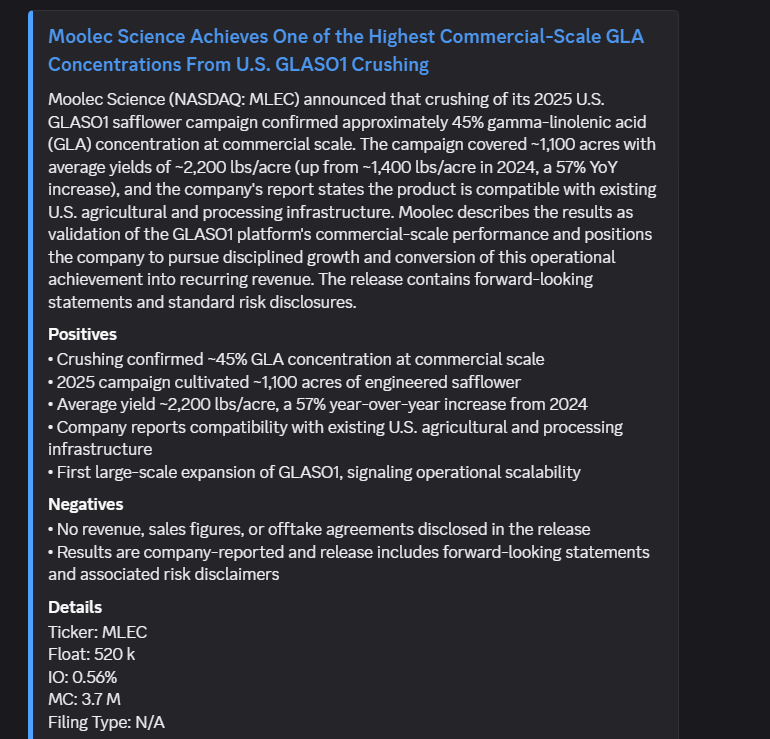Click the "Results are company-reported" bullet

[349, 563]
